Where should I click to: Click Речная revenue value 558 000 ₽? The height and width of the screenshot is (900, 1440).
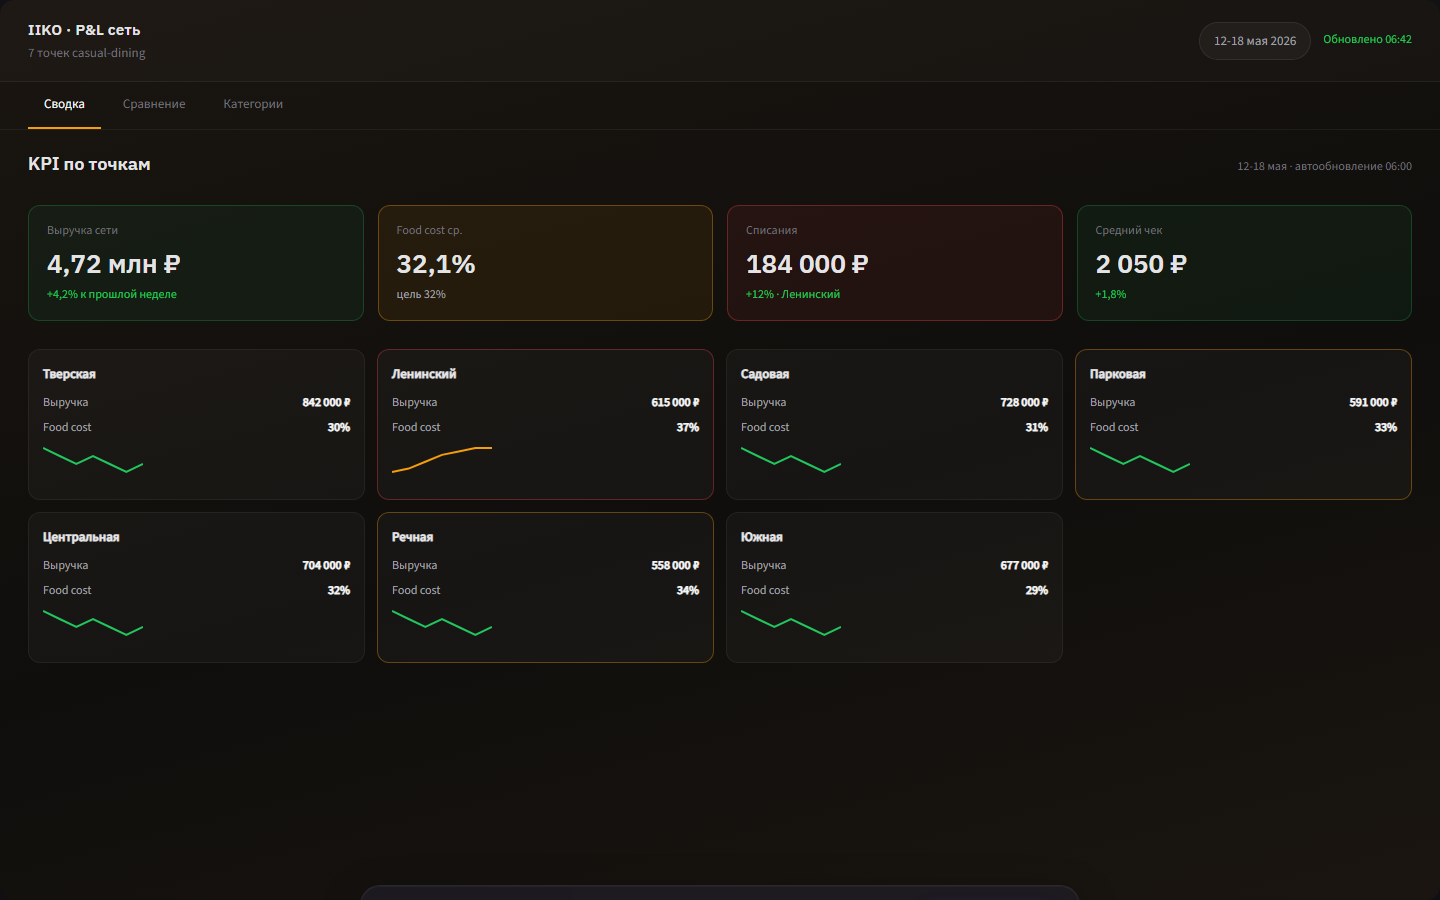tap(675, 565)
